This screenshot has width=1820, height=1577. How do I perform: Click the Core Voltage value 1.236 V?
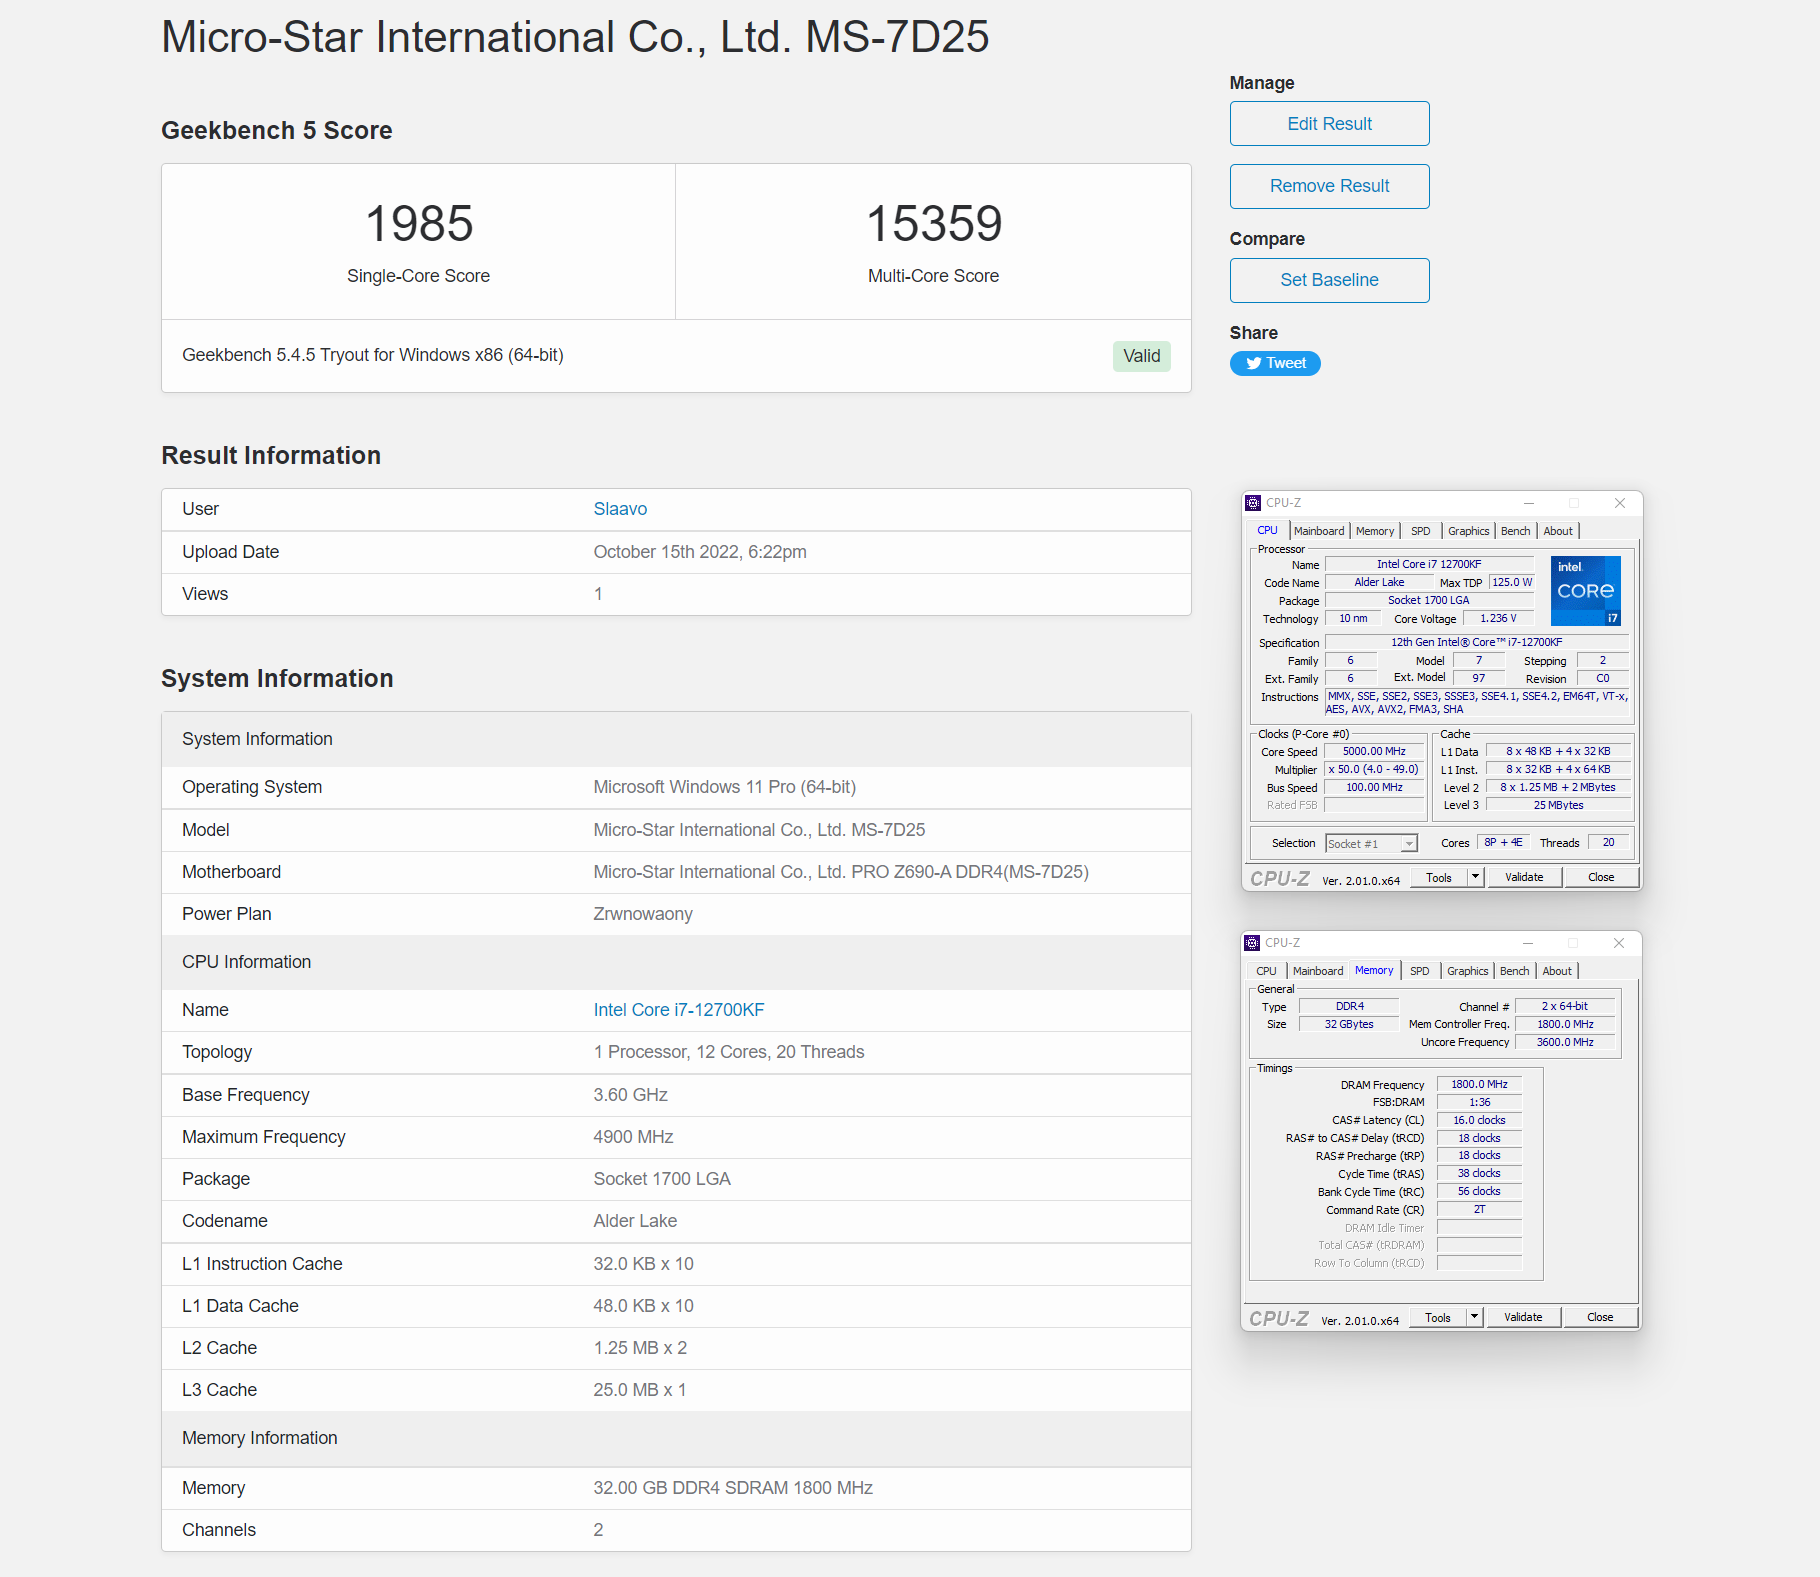click(1498, 619)
